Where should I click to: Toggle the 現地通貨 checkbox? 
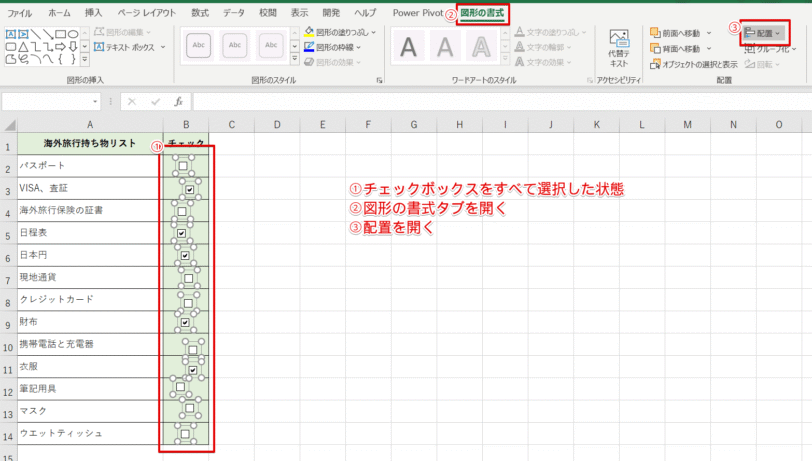188,279
